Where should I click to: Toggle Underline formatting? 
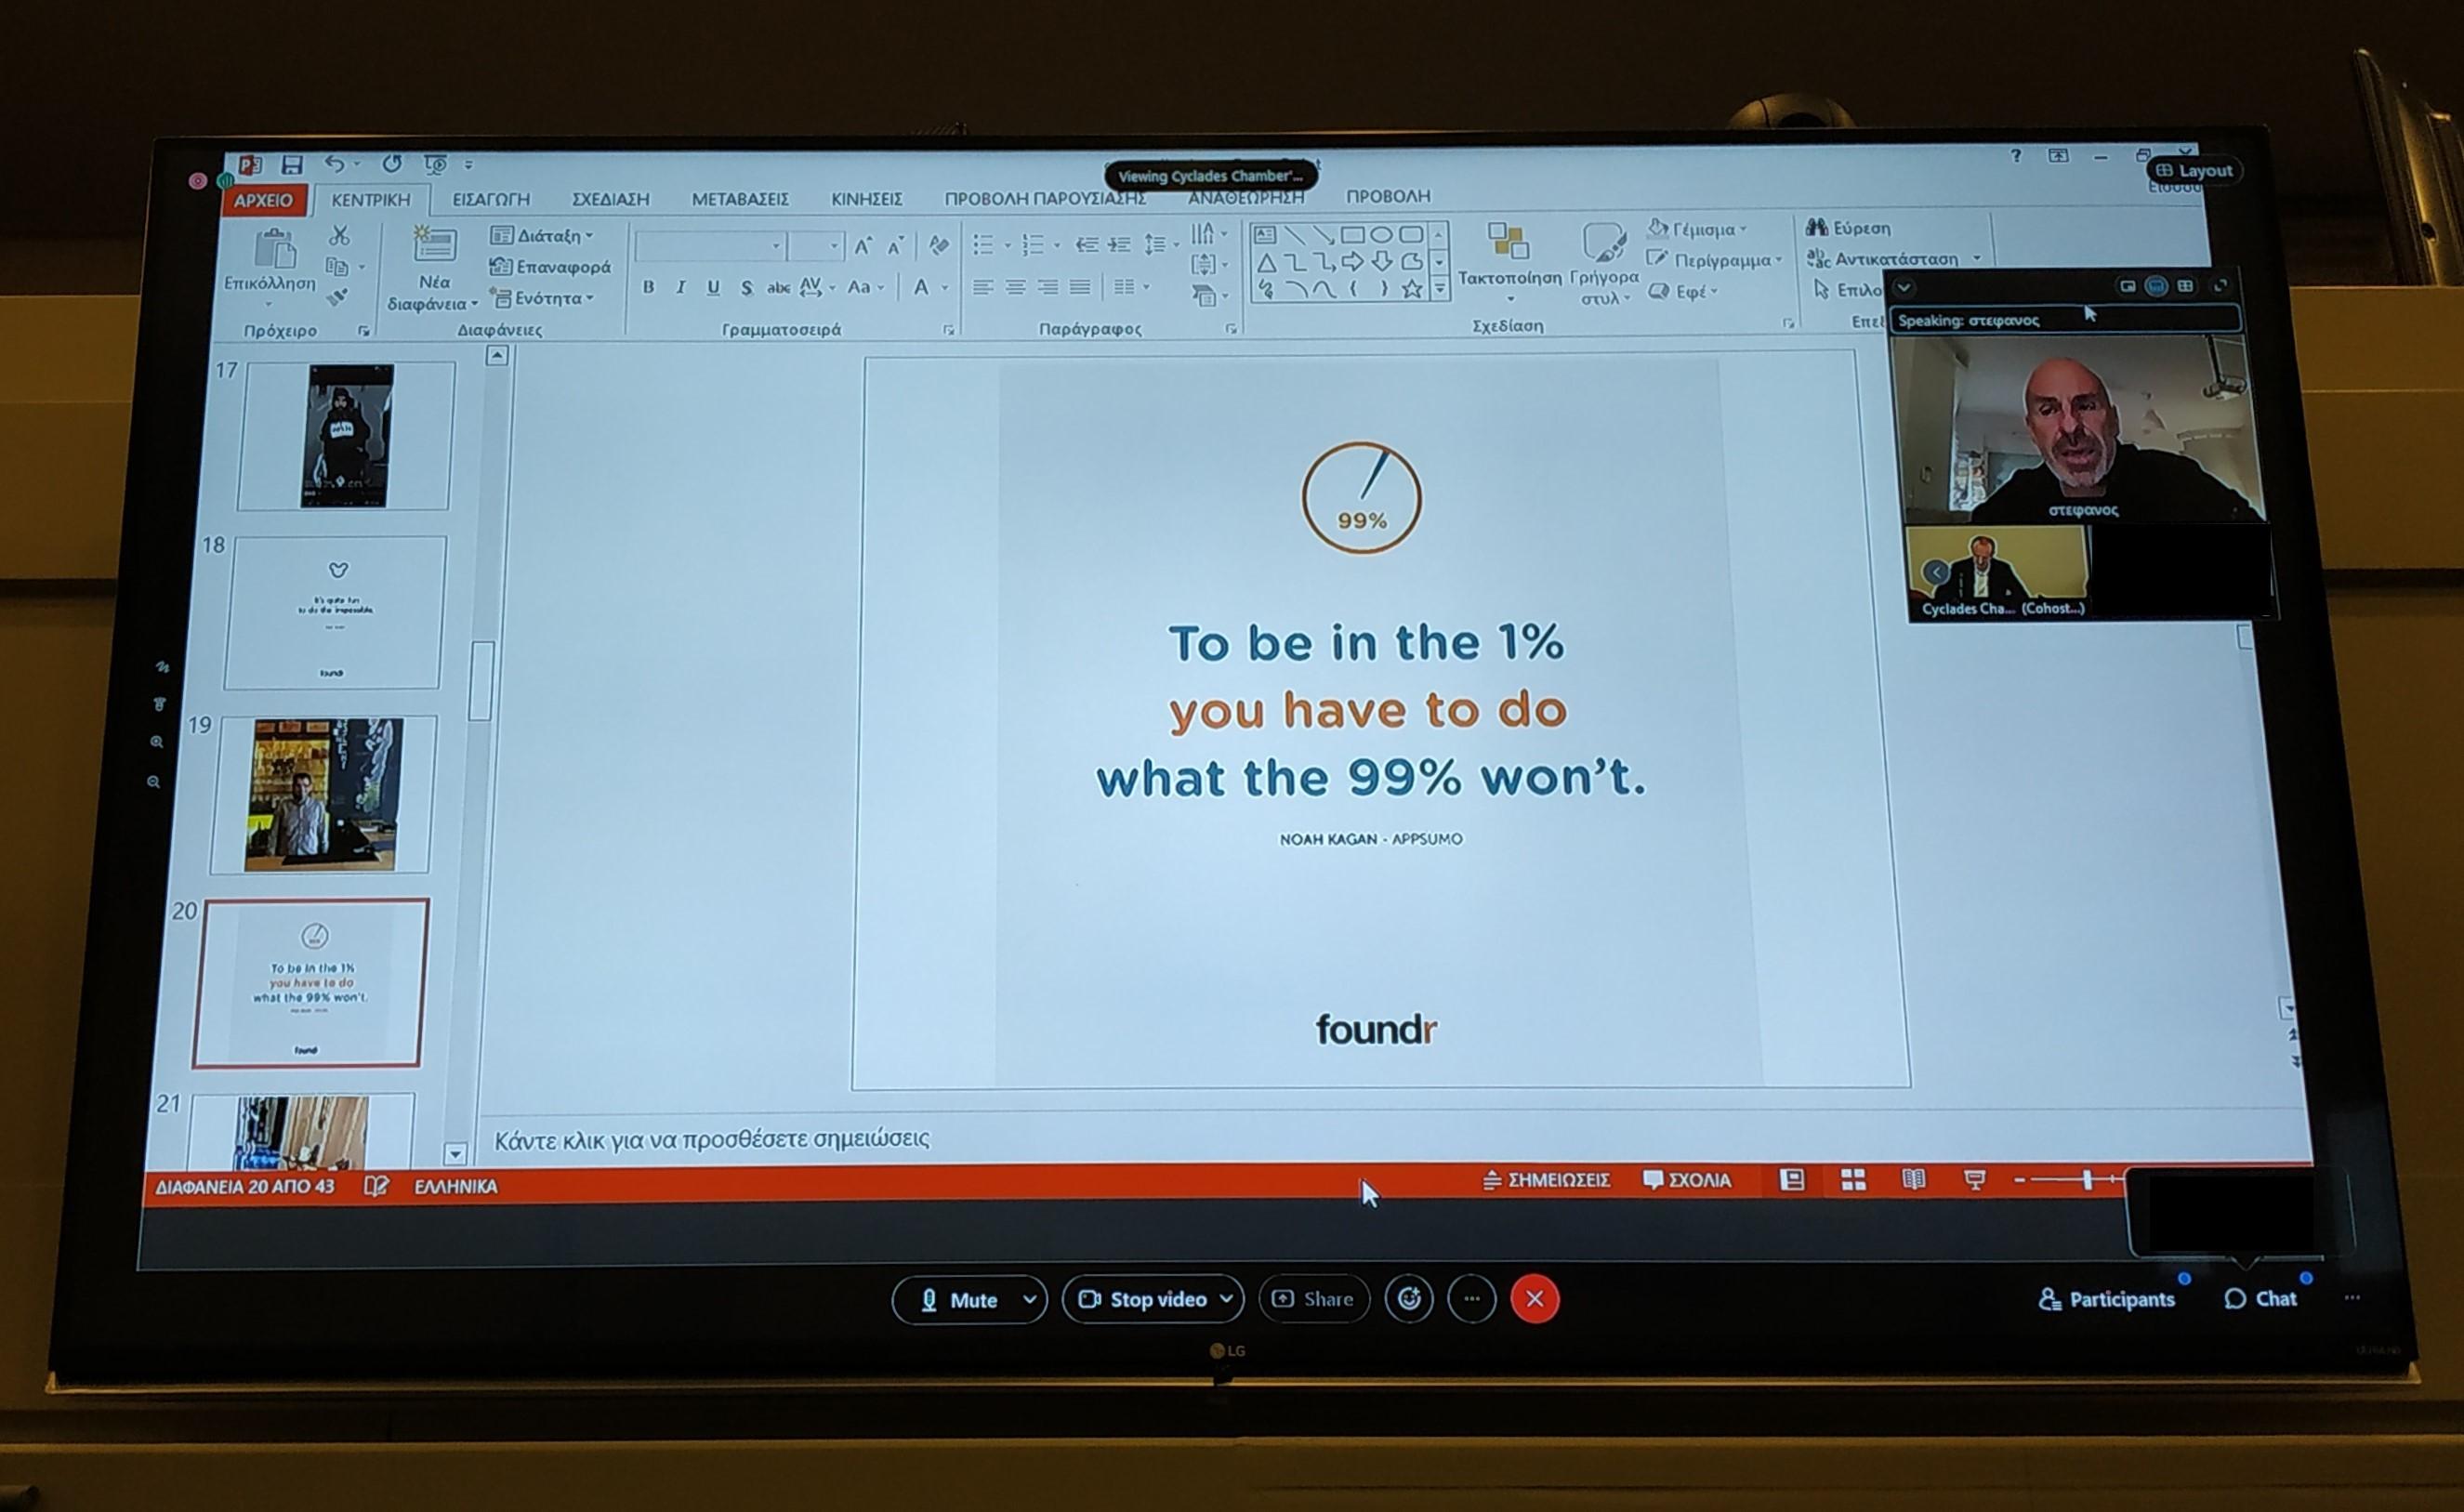(x=713, y=288)
